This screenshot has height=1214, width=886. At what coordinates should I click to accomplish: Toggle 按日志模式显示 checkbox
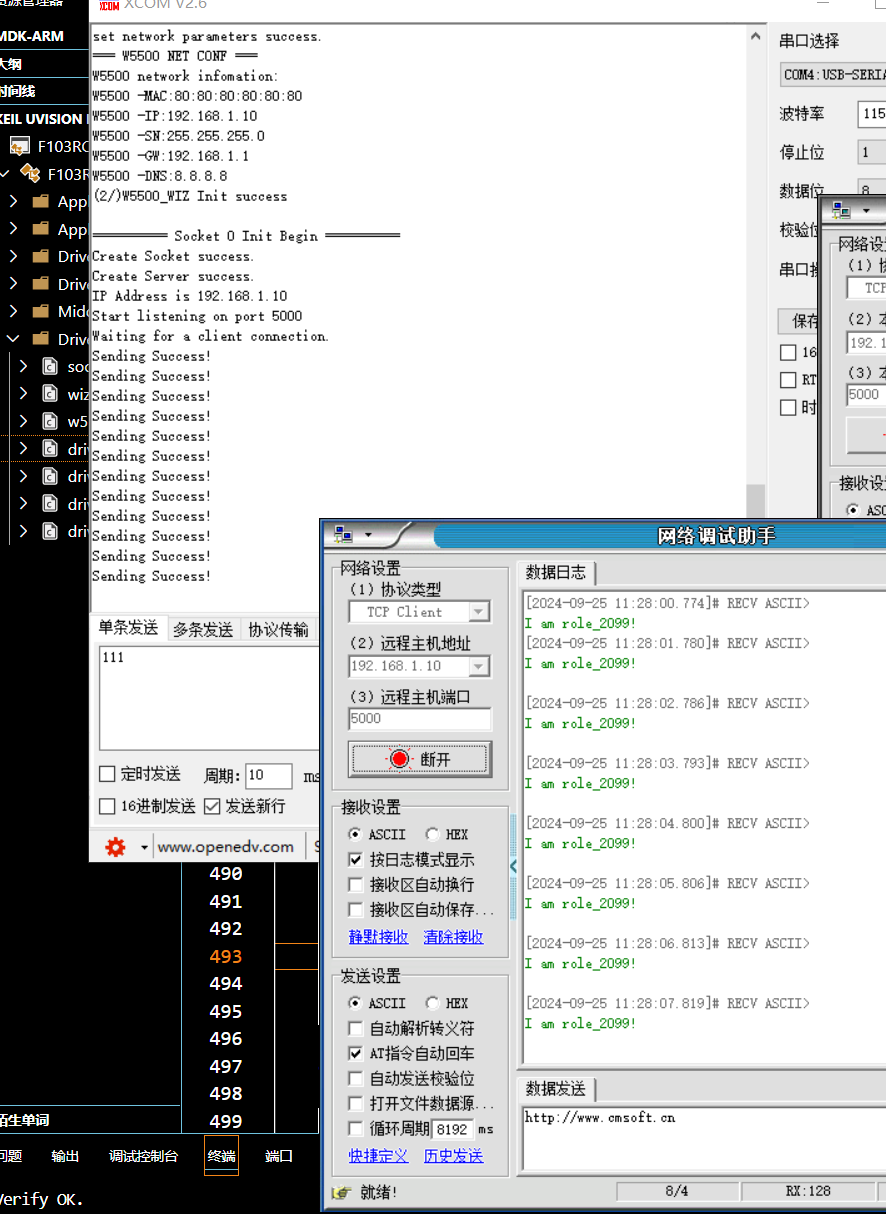coord(355,859)
